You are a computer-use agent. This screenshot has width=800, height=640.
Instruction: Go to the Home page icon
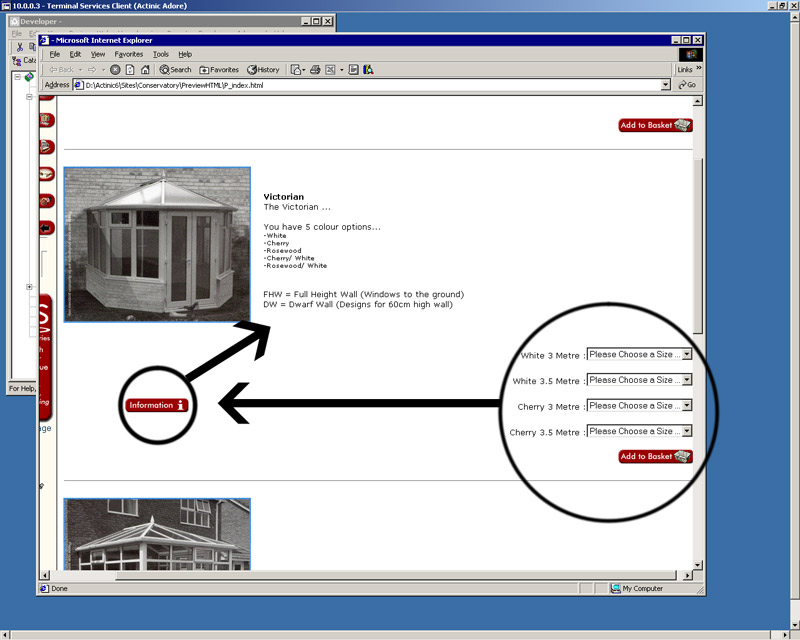coord(145,70)
